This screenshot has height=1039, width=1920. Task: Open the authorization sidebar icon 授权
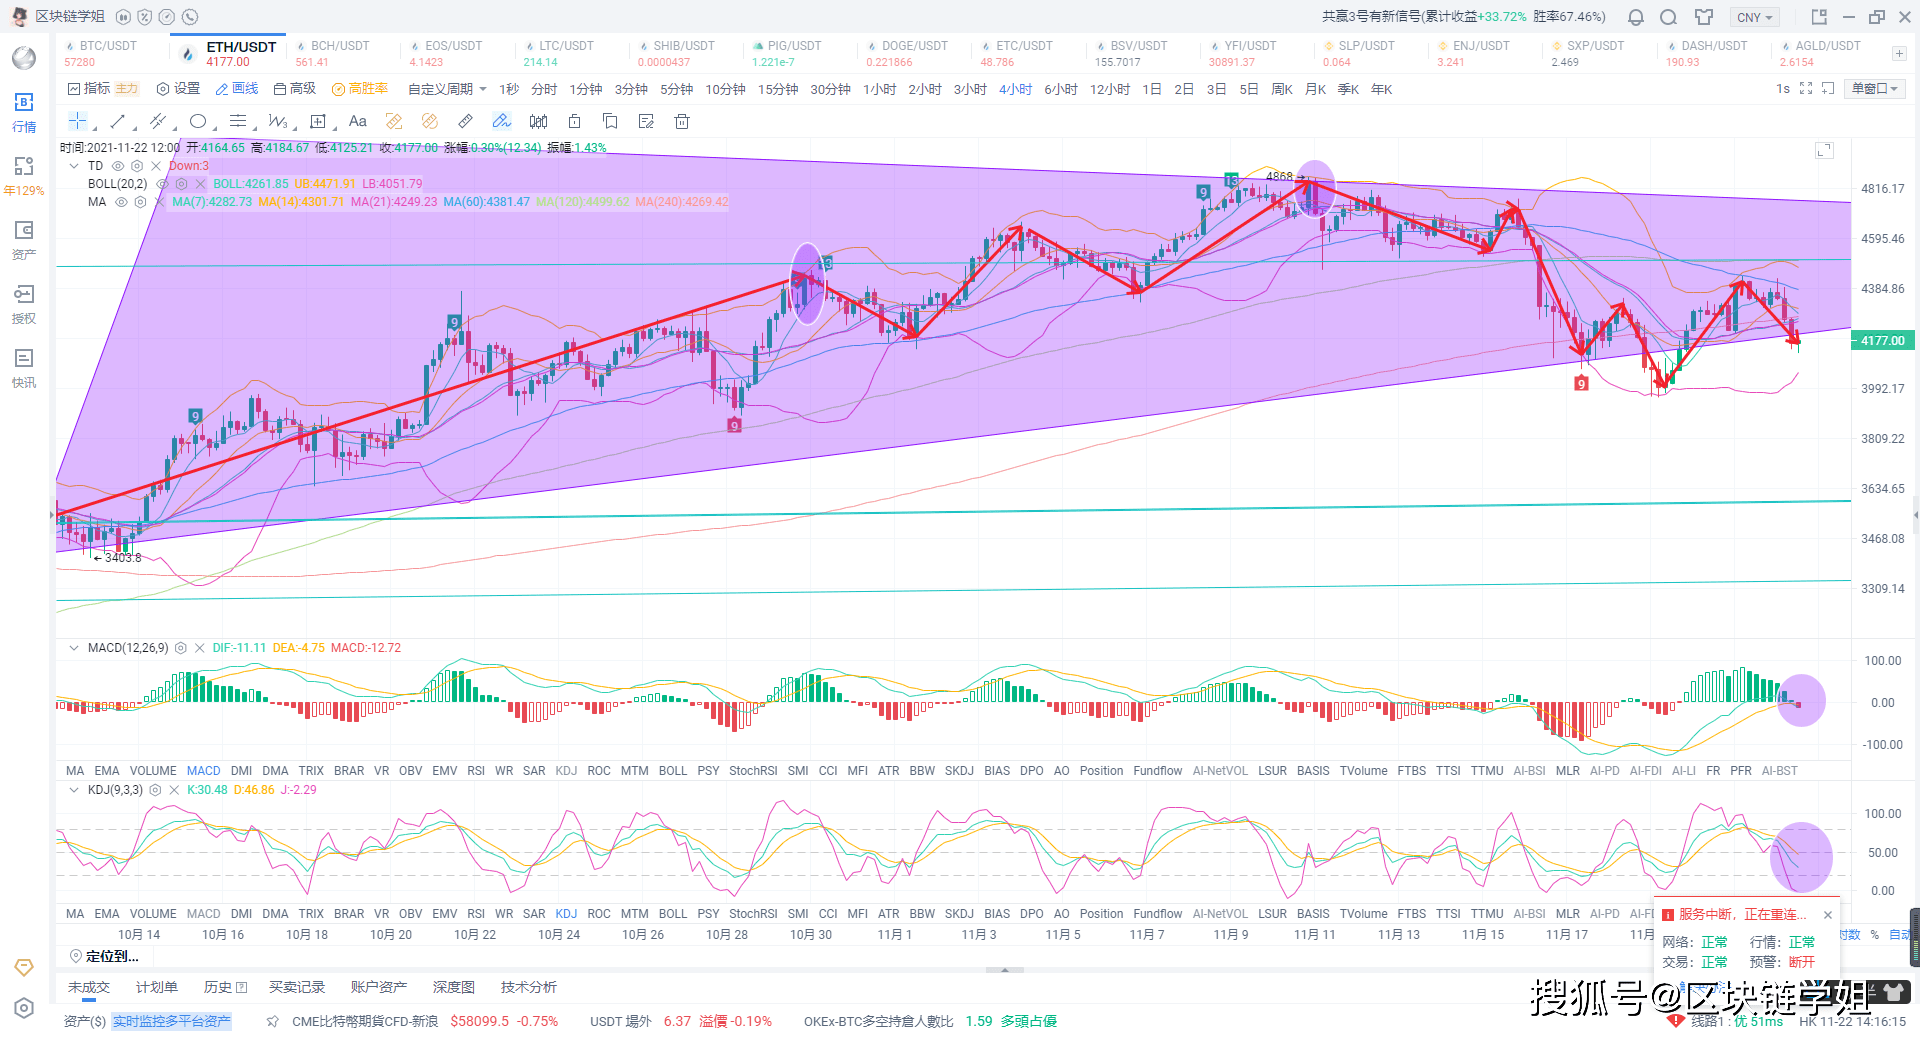[x=24, y=303]
